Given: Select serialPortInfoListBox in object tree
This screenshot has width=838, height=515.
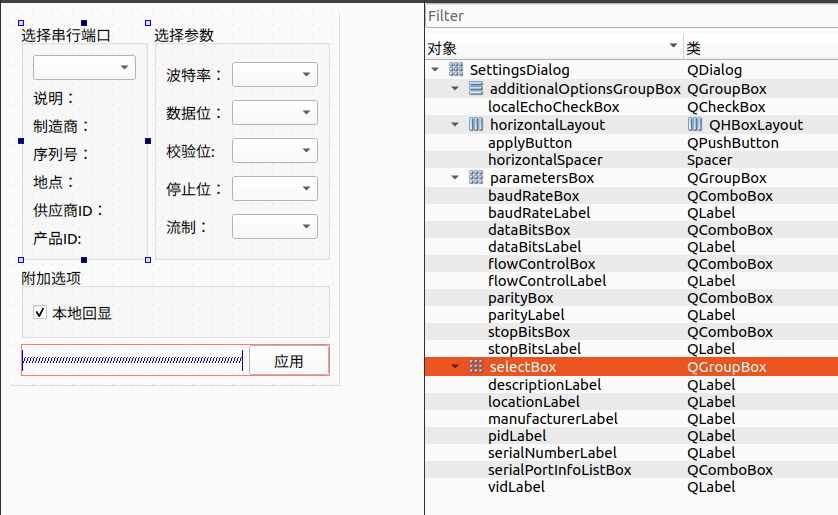Looking at the screenshot, I should (x=560, y=470).
